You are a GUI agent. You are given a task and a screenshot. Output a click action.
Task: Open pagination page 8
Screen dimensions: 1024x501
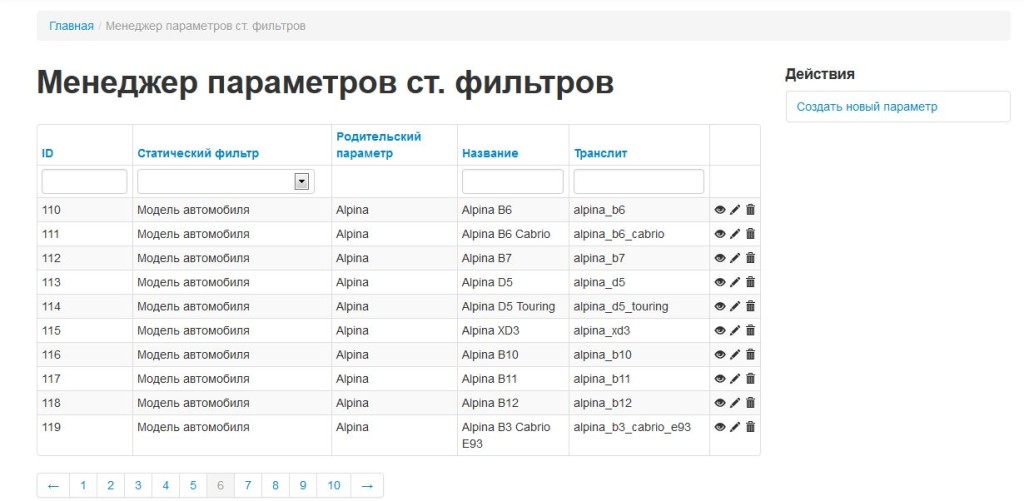(x=275, y=485)
